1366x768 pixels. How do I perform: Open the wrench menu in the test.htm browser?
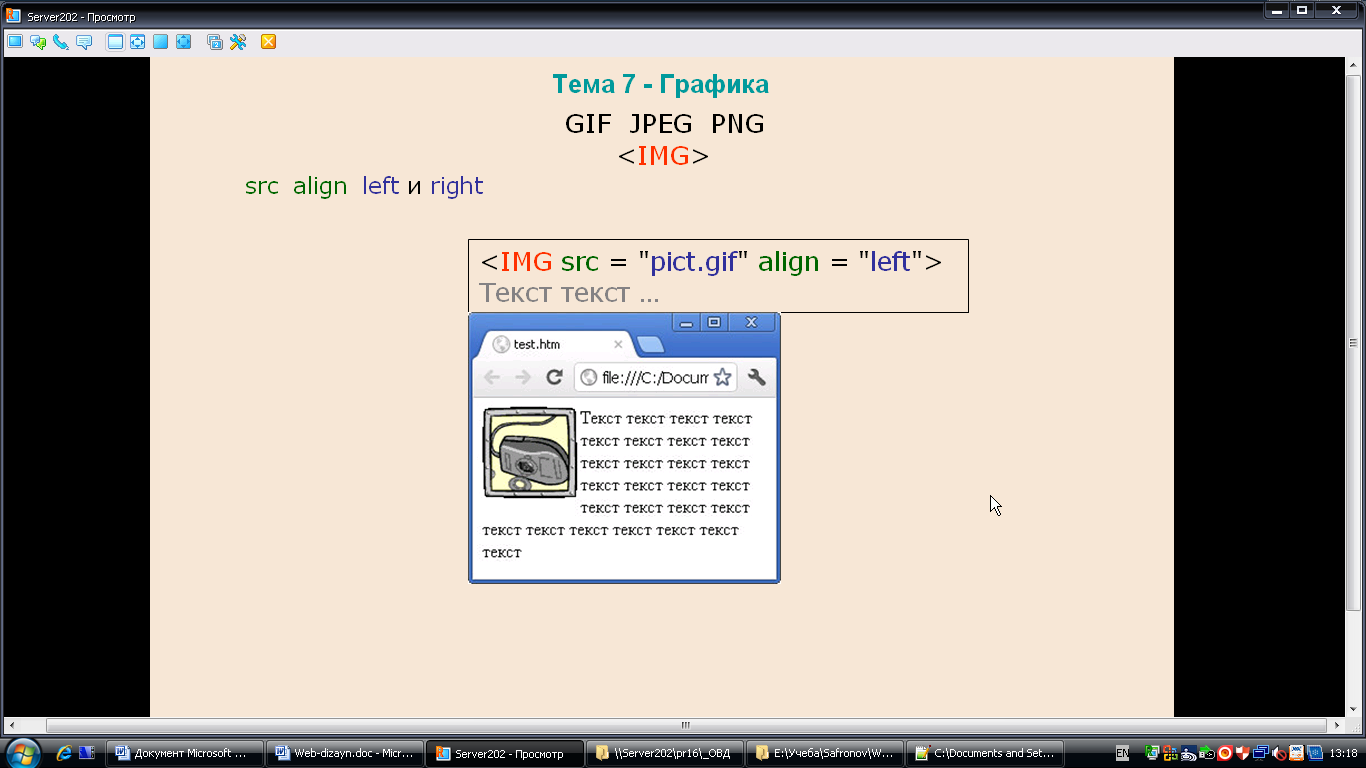coord(757,377)
